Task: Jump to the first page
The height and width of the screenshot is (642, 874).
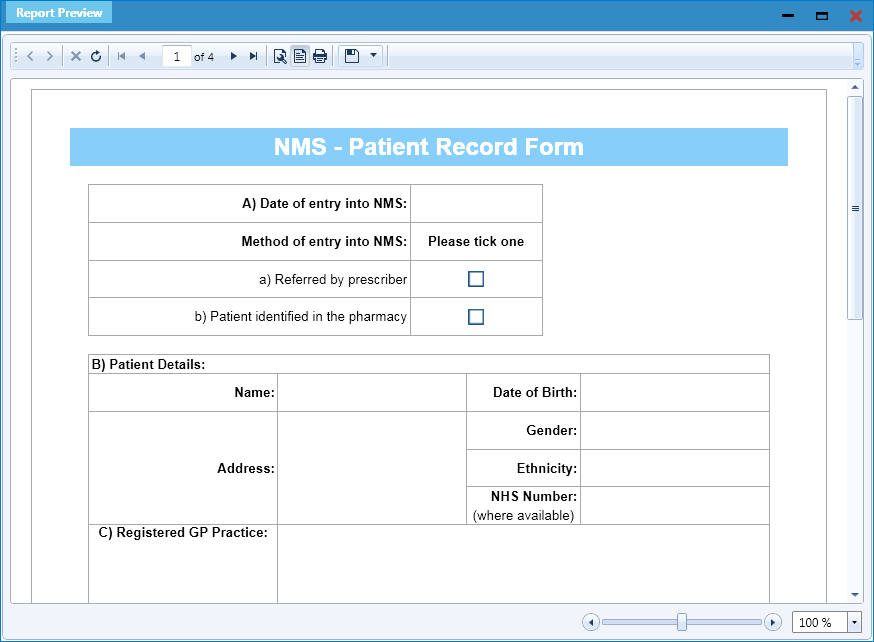Action: (122, 56)
